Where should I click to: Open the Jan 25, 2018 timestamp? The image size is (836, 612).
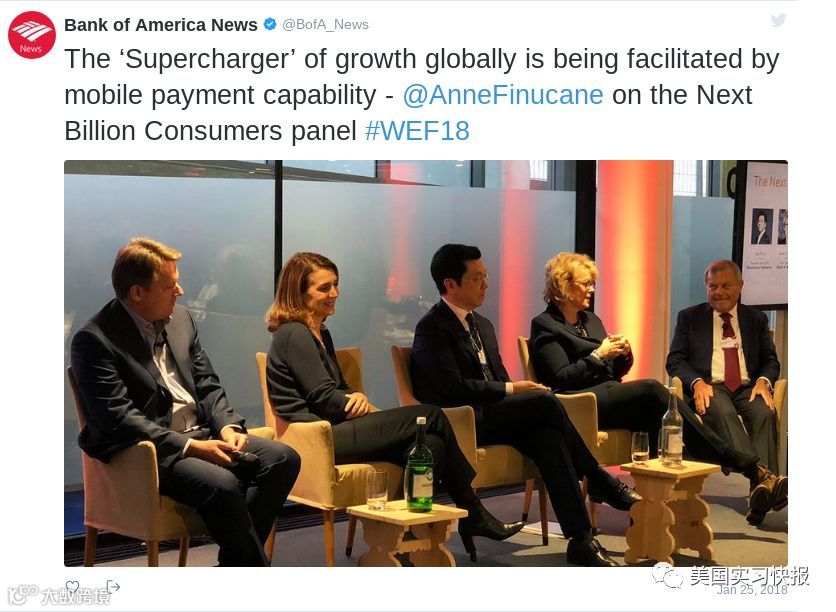pos(752,590)
